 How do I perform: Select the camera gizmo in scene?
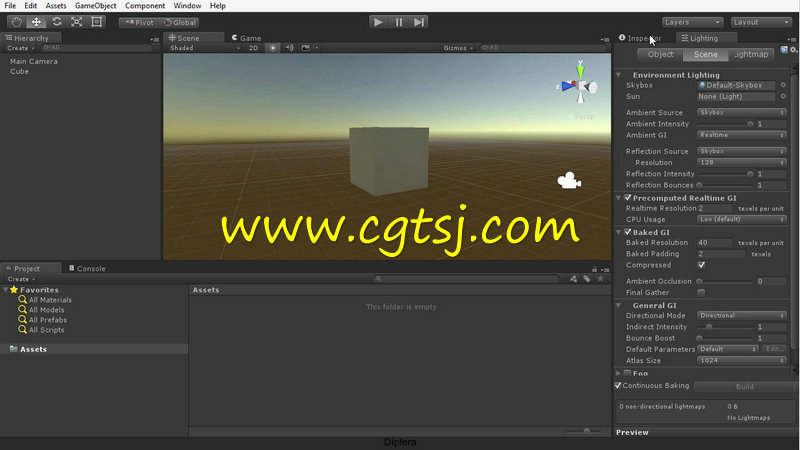(569, 181)
